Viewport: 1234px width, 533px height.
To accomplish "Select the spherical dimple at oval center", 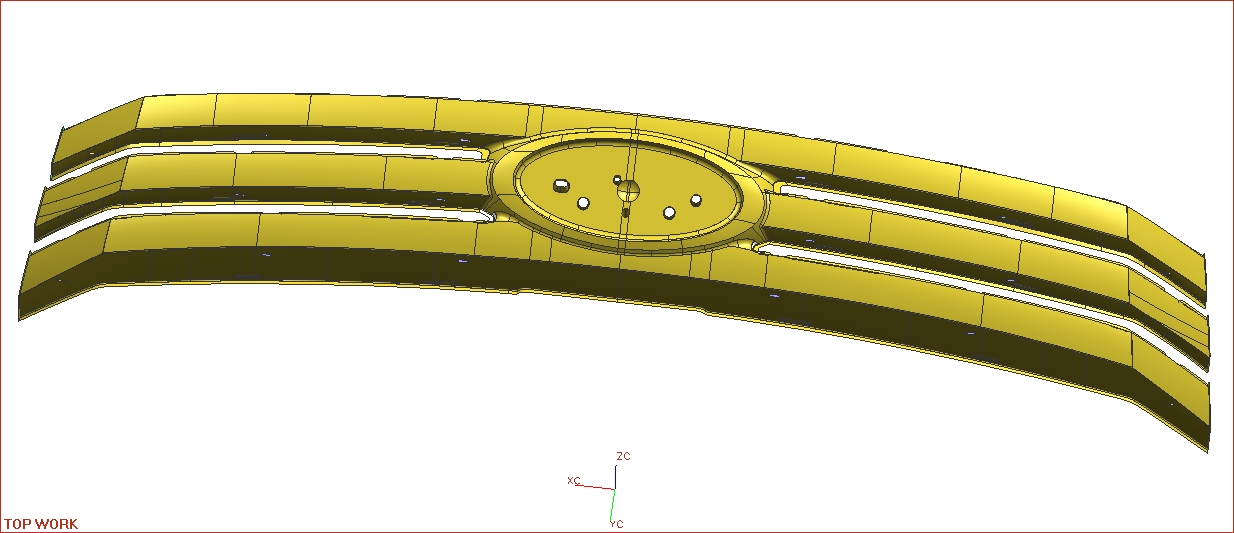I will click(x=628, y=191).
